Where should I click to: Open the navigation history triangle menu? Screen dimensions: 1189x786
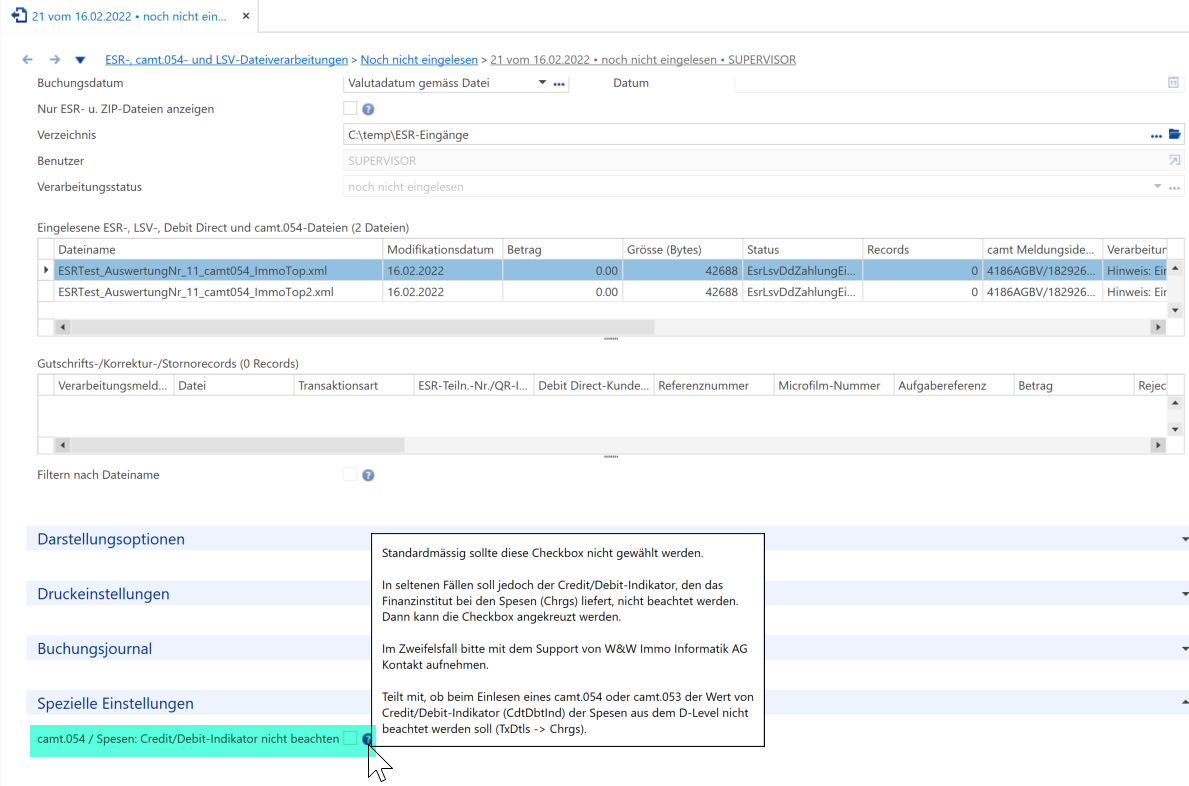(x=80, y=60)
